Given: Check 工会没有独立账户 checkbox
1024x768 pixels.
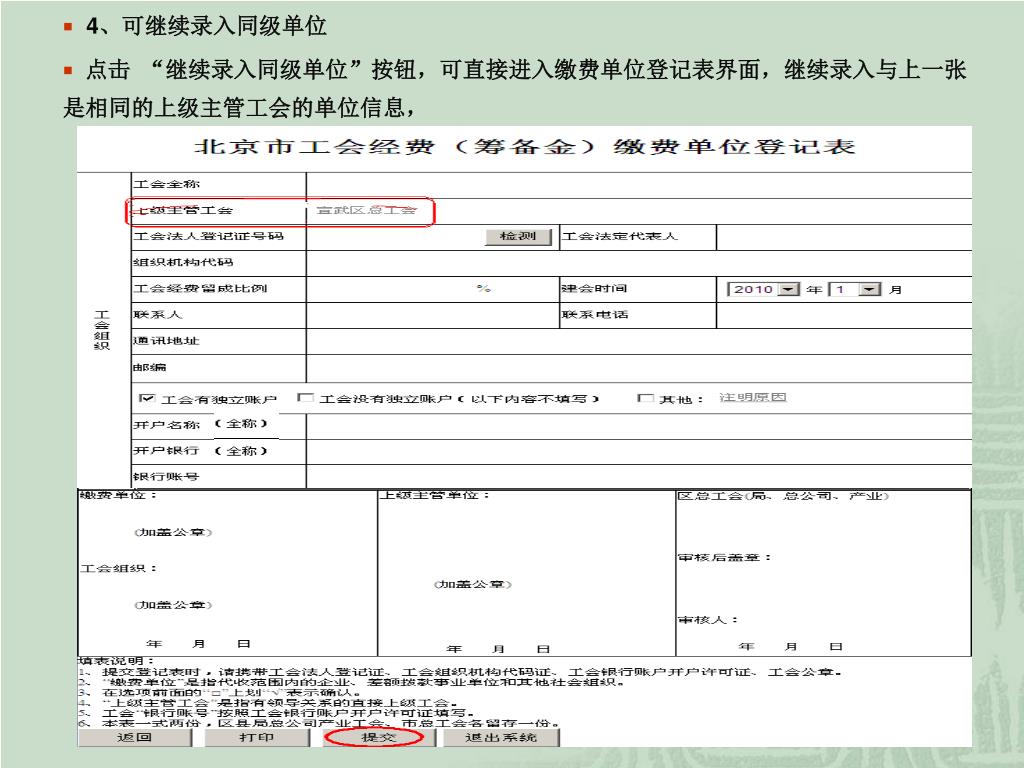Looking at the screenshot, I should tap(305, 398).
